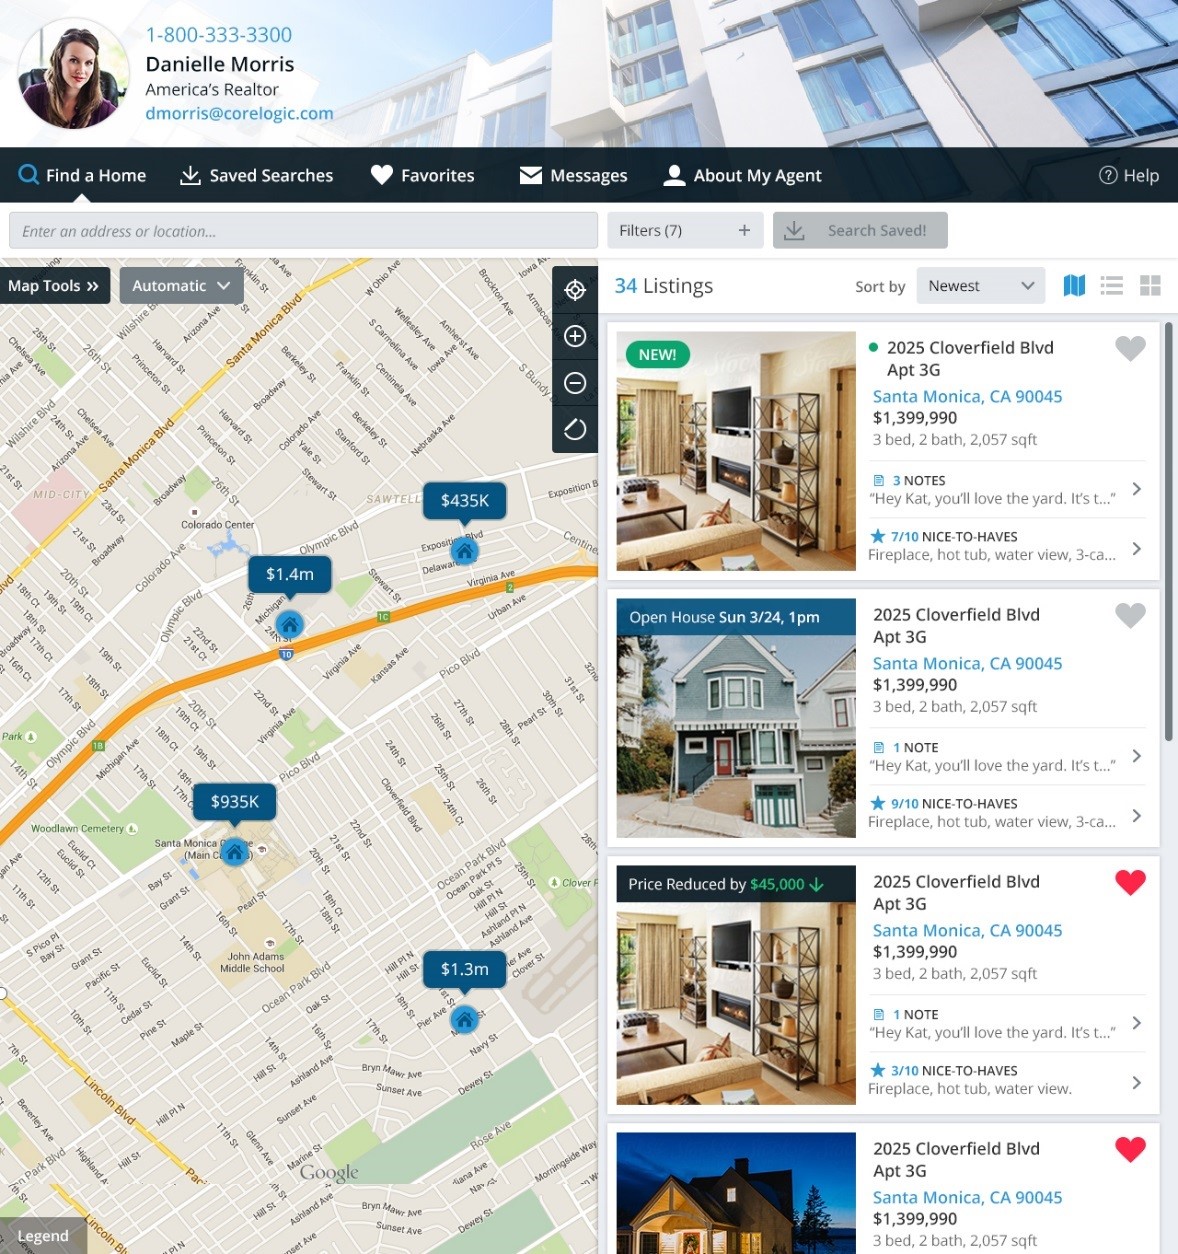Click the listings panel scrollbar
The width and height of the screenshot is (1178, 1254).
1168,530
